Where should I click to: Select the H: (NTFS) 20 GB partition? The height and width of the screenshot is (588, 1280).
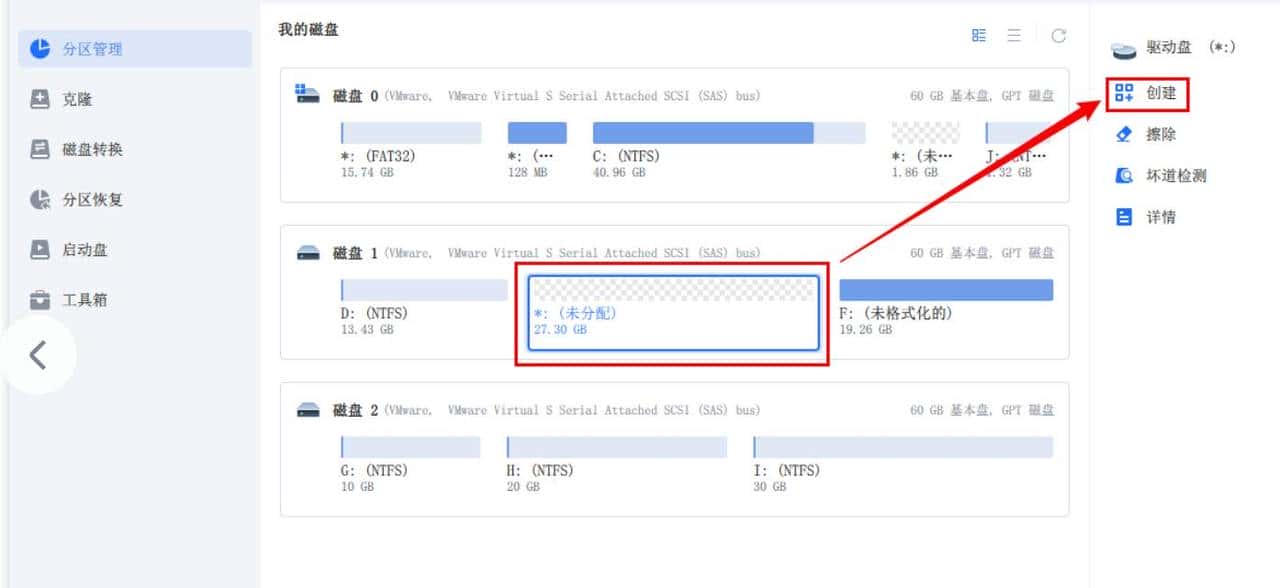tap(617, 447)
